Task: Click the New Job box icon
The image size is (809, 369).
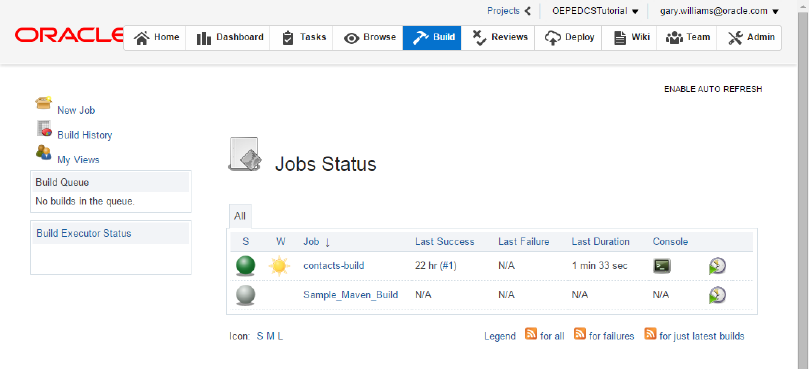Action: click(x=44, y=103)
